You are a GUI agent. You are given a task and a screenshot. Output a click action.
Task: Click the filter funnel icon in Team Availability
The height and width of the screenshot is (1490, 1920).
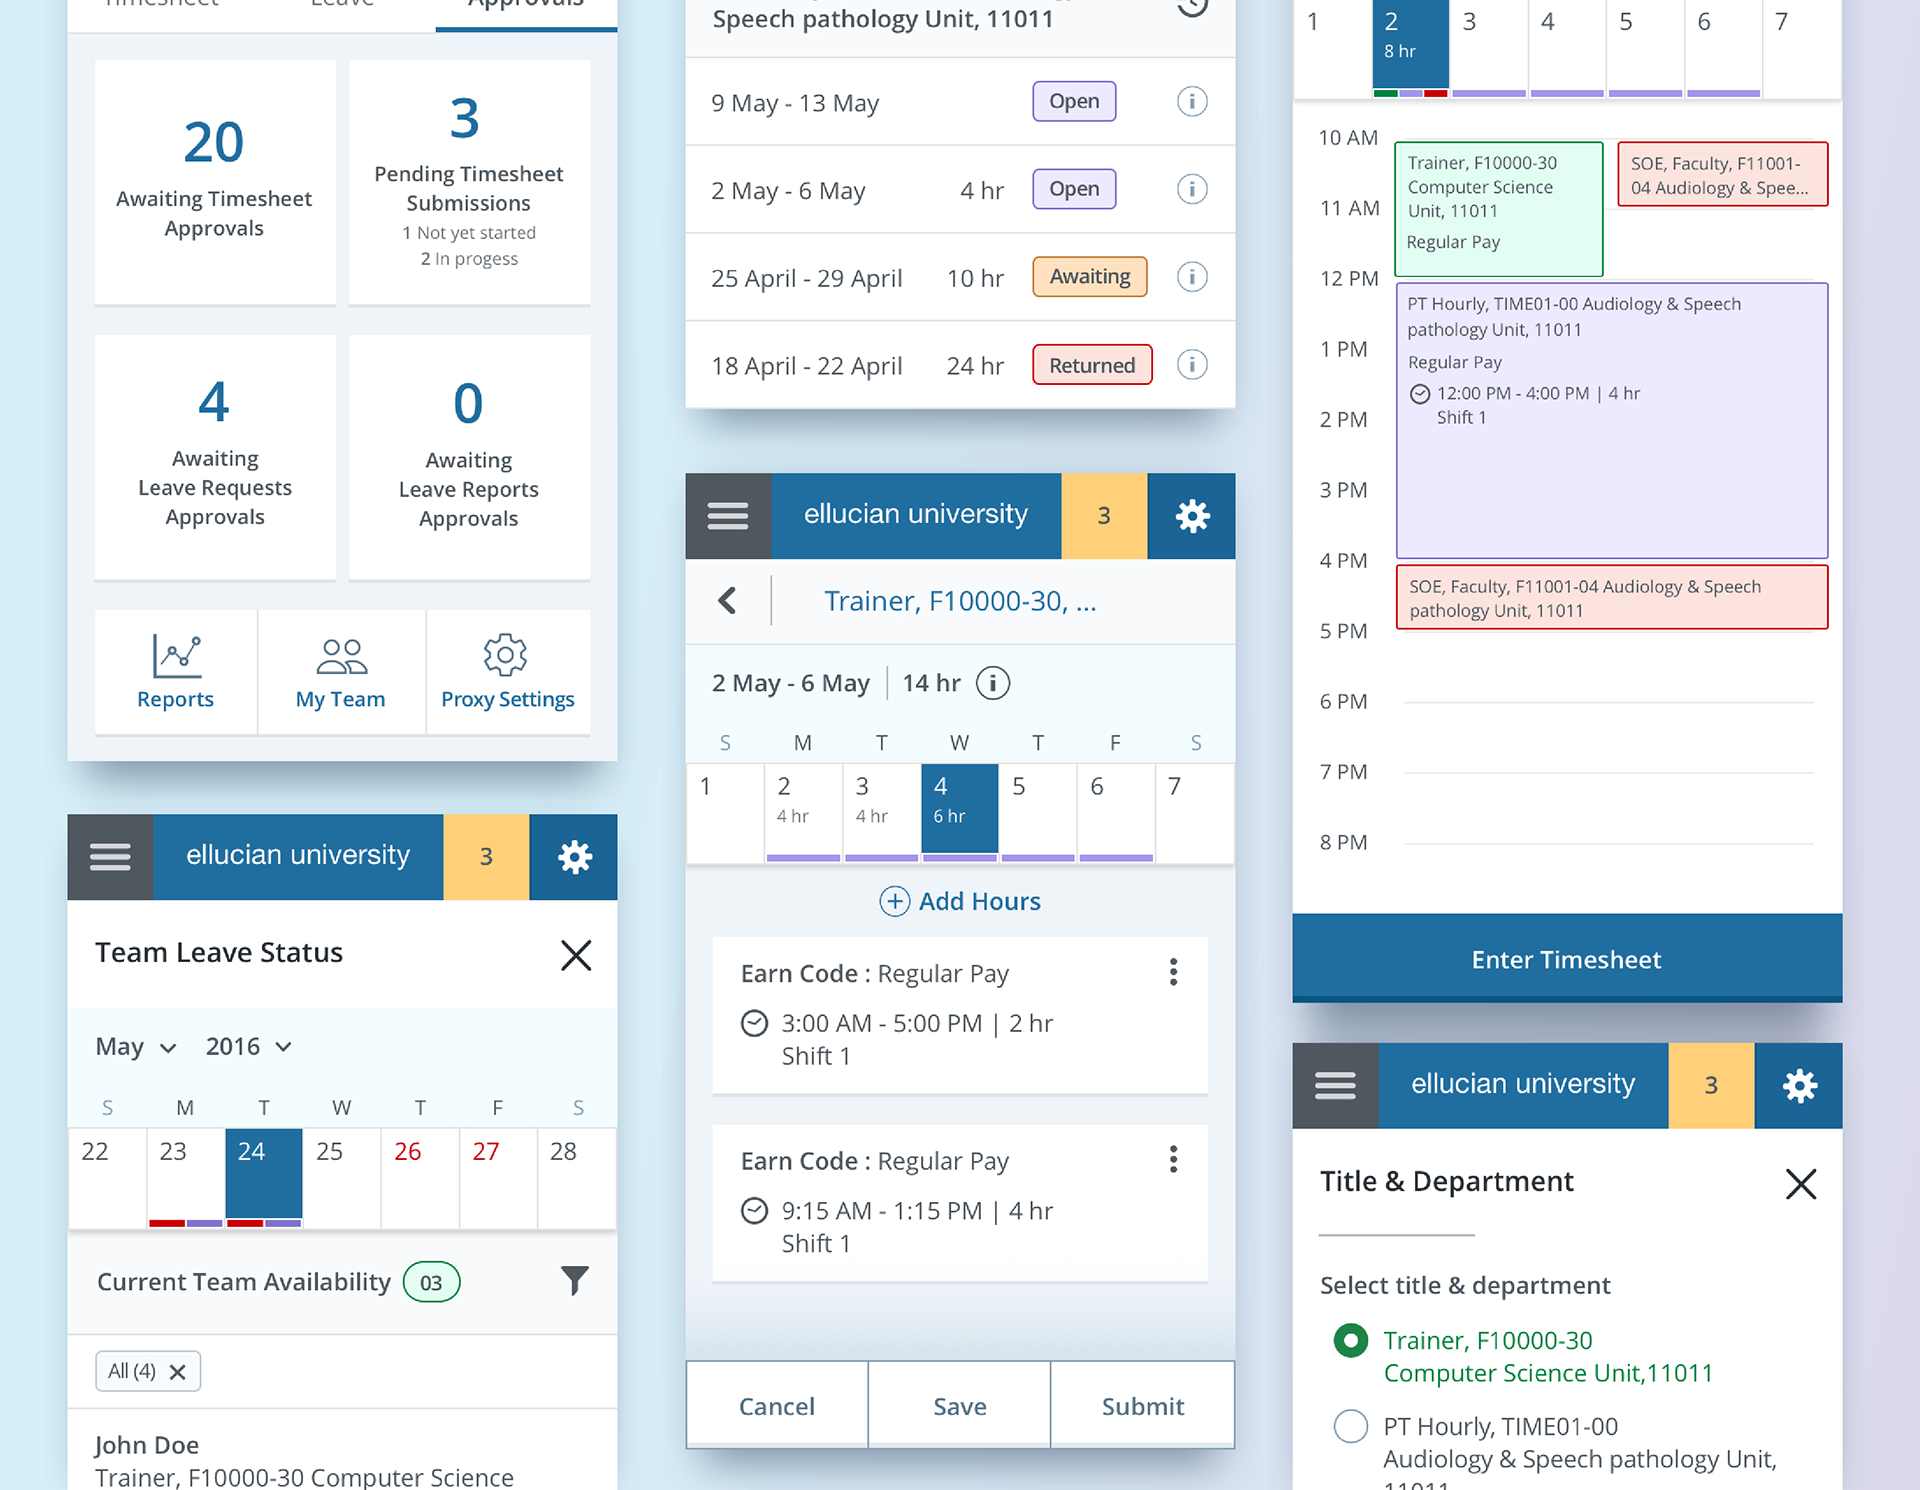click(574, 1280)
